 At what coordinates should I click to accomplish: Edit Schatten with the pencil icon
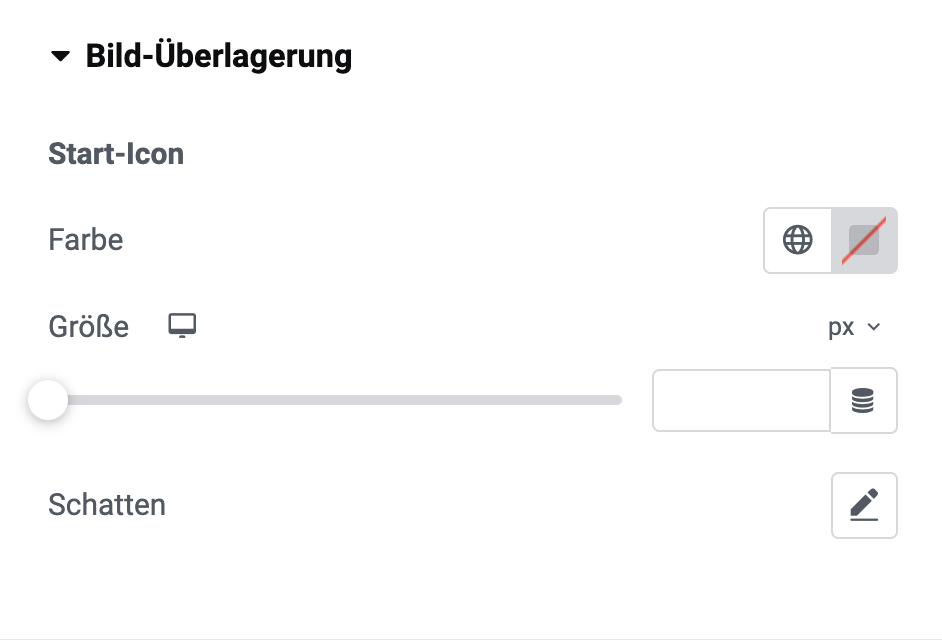(865, 504)
